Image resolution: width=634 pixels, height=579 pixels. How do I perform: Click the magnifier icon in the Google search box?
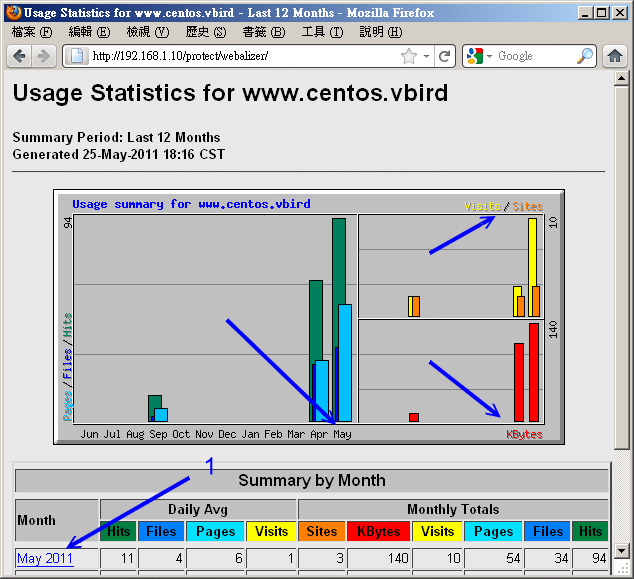[585, 56]
